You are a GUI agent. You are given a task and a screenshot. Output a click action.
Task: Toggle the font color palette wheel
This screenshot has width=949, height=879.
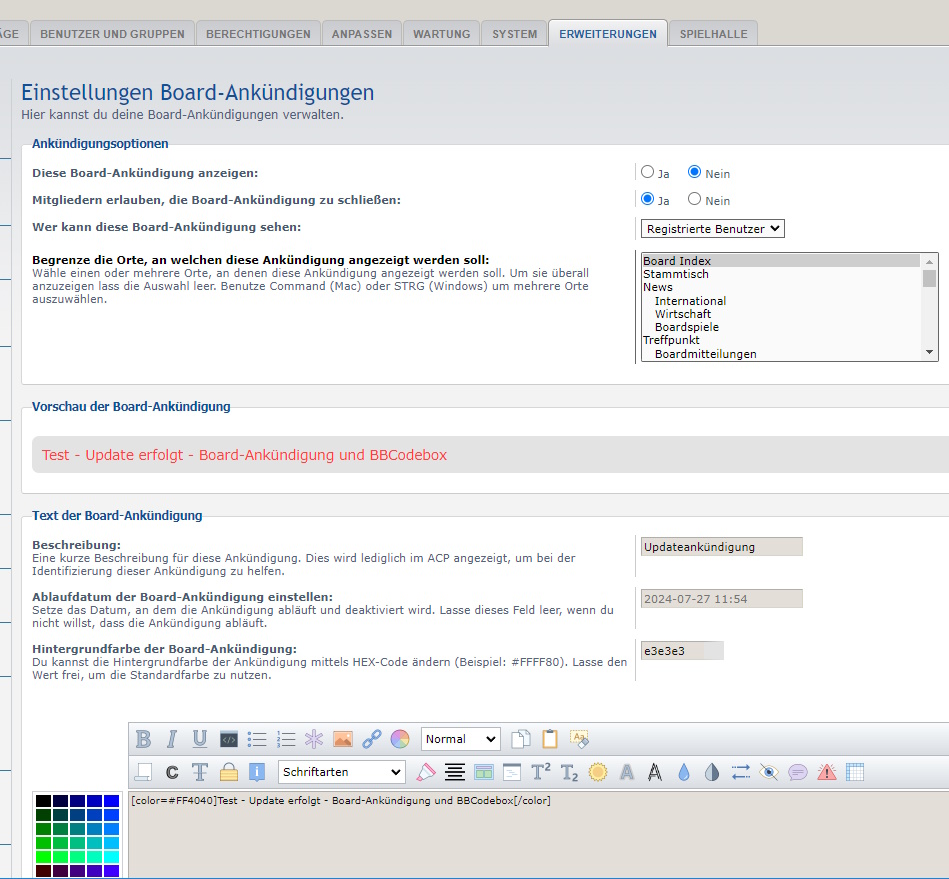[x=400, y=739]
